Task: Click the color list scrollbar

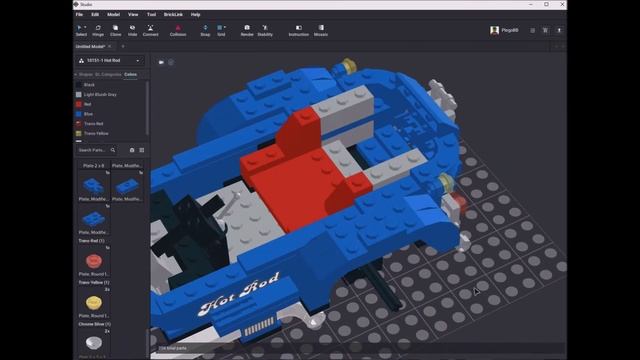Action: tap(147, 108)
